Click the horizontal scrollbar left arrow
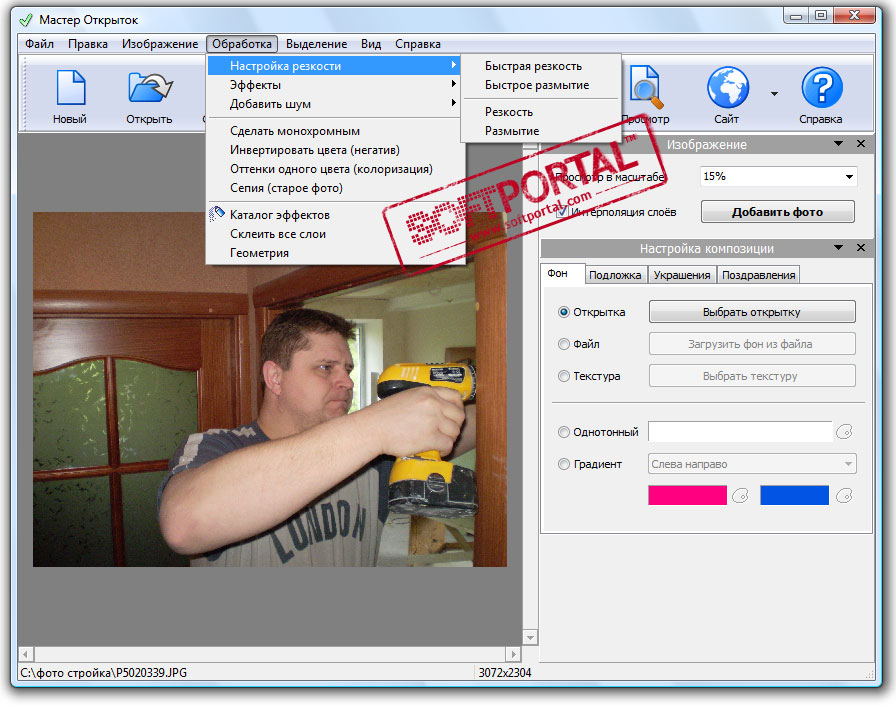The width and height of the screenshot is (896, 706). [x=26, y=653]
